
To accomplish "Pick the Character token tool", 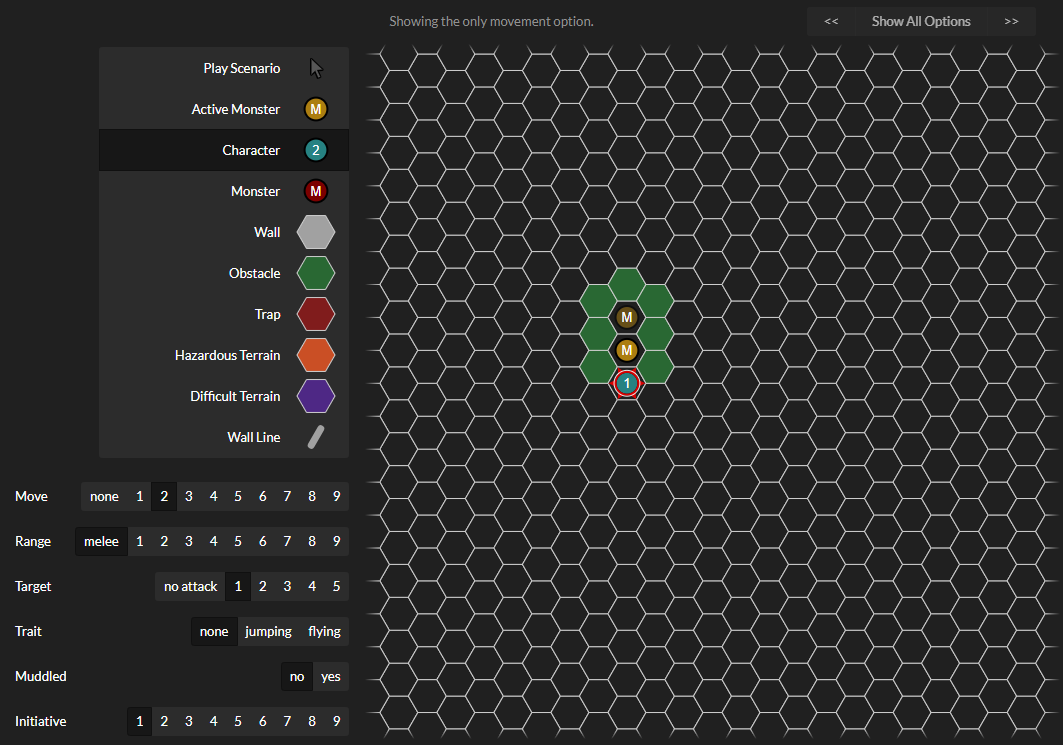I will pyautogui.click(x=316, y=150).
